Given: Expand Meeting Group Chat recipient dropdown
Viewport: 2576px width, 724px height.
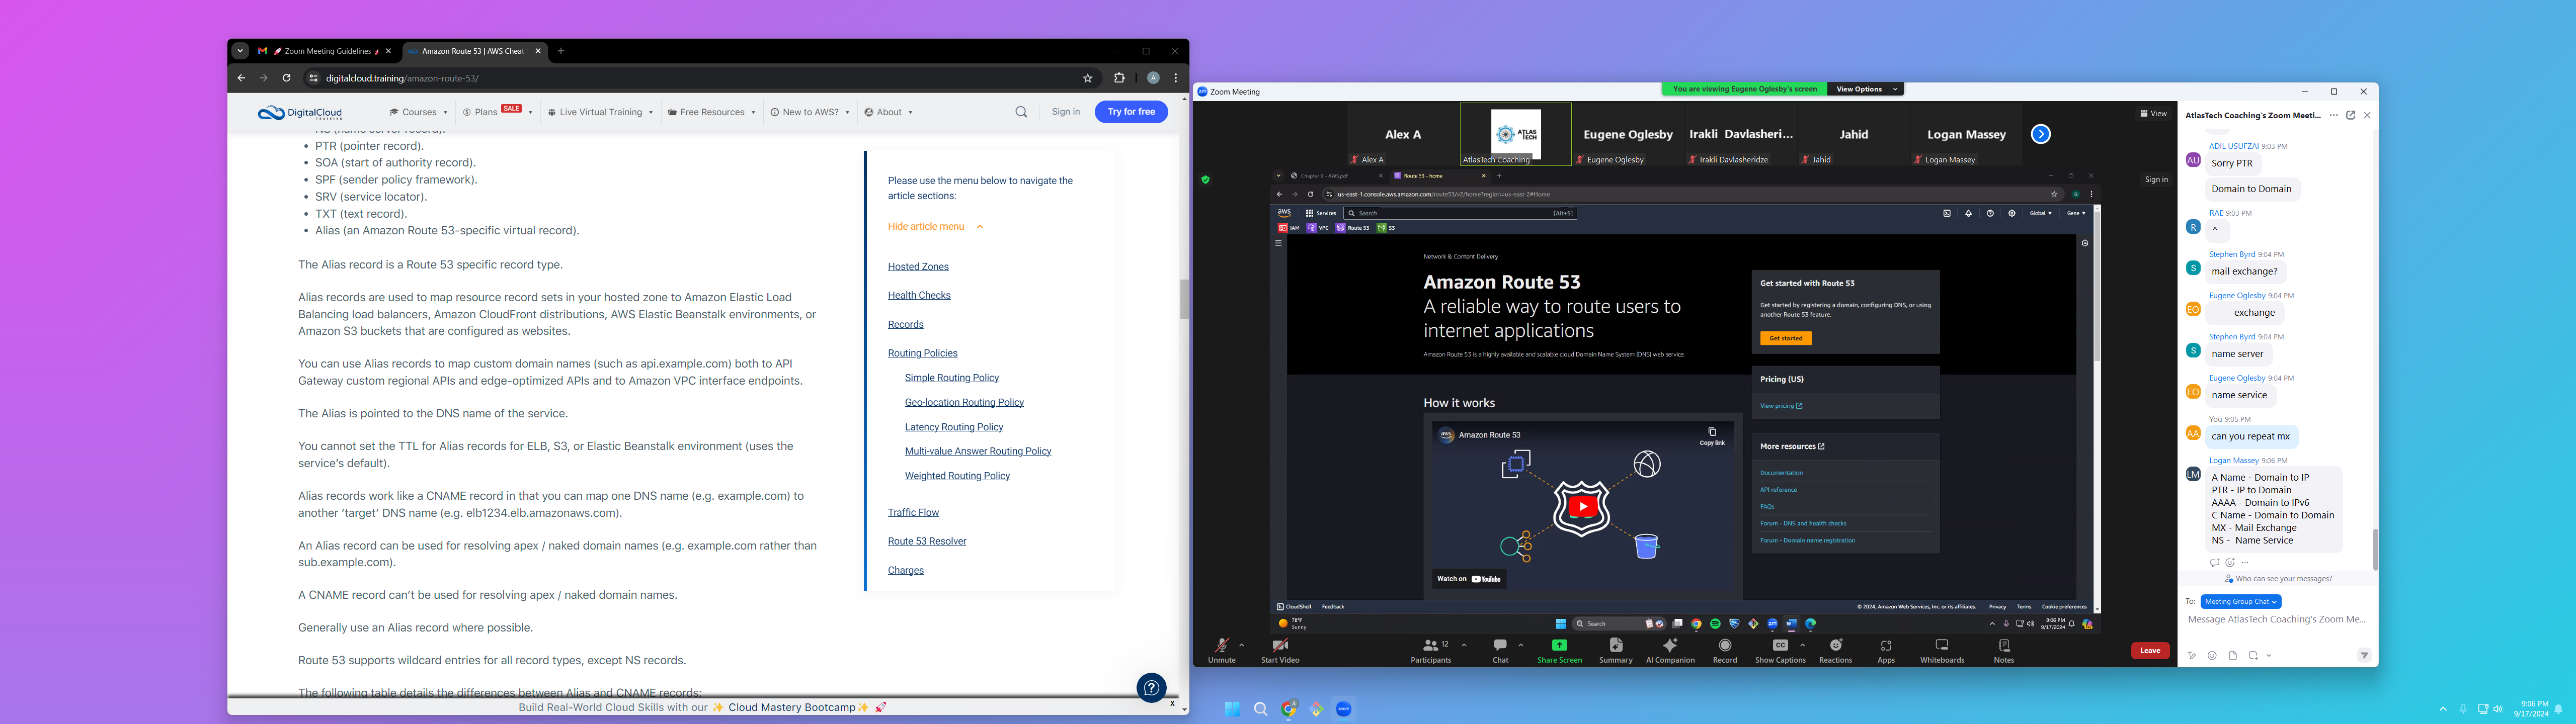Looking at the screenshot, I should pyautogui.click(x=2240, y=601).
